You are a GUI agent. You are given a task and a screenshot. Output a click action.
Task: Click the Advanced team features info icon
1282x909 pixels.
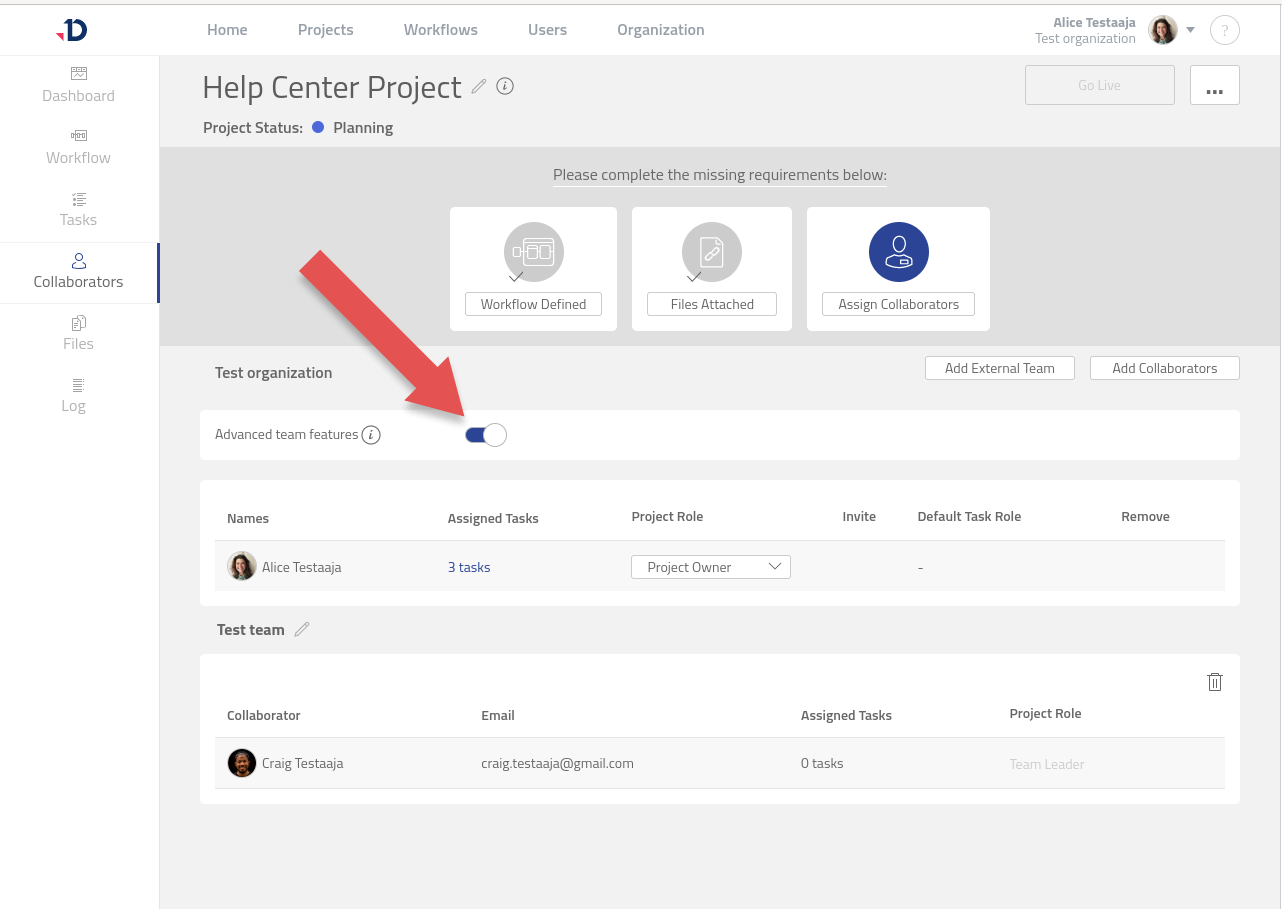(x=371, y=435)
